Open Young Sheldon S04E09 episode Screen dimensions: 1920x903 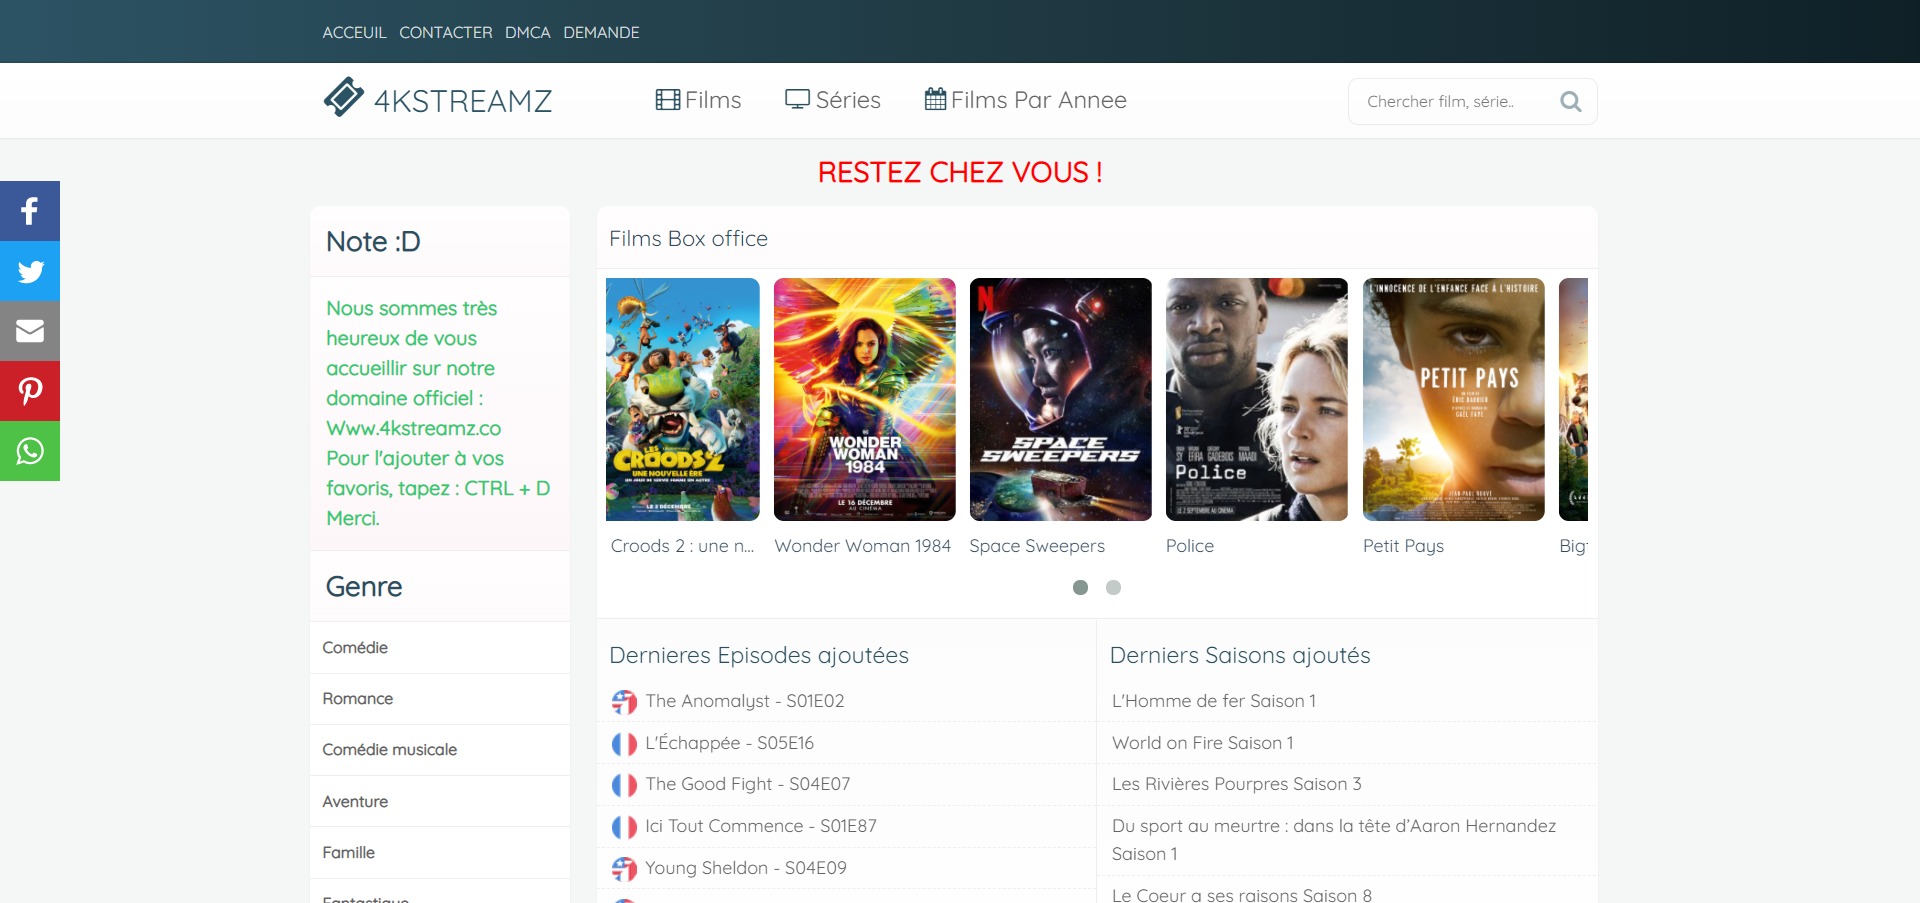[745, 868]
